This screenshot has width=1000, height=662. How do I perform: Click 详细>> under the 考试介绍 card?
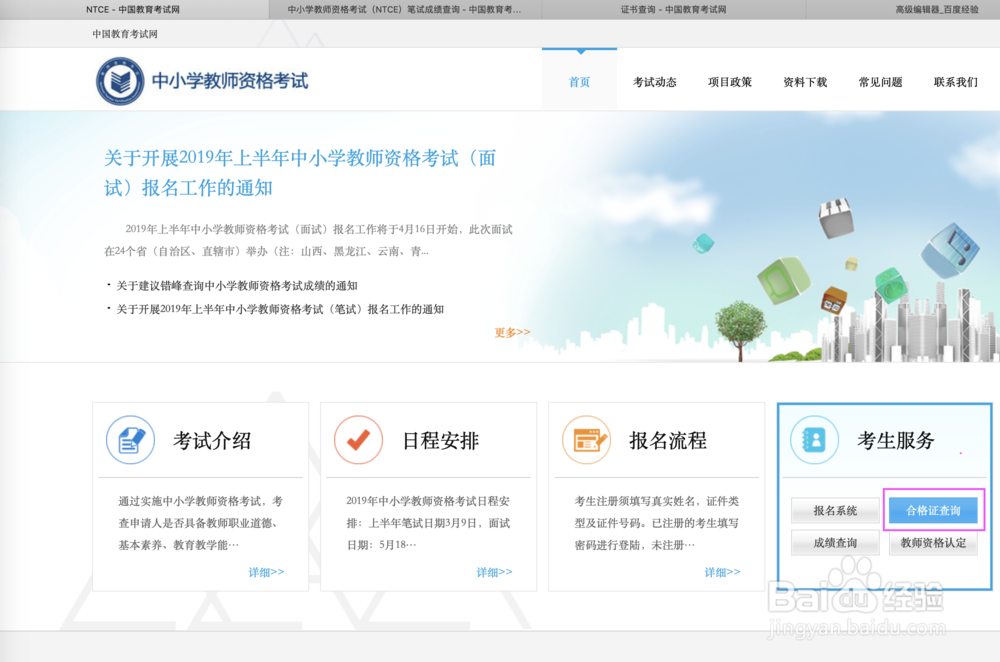(x=267, y=571)
